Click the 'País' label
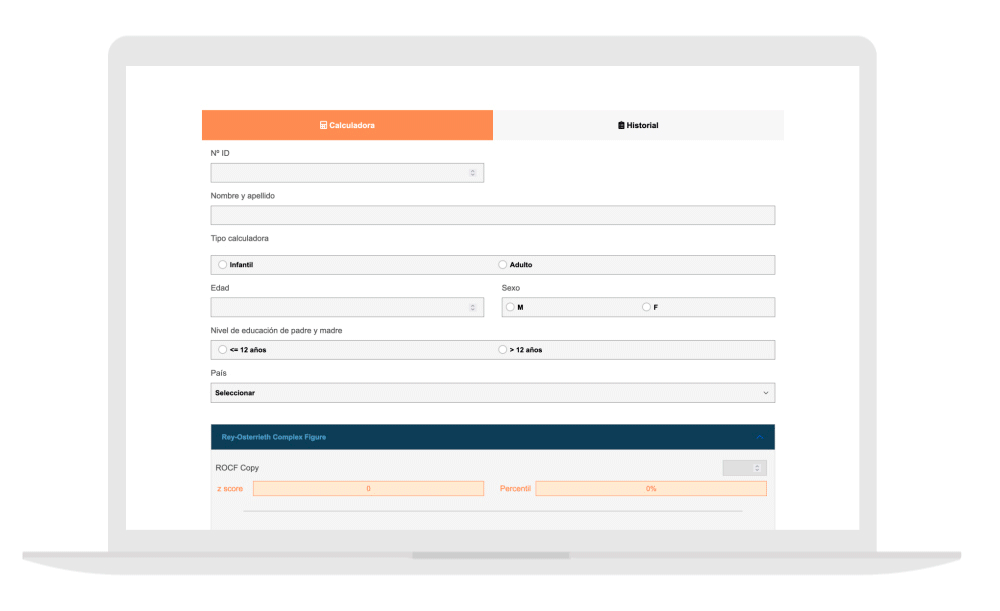The image size is (1000, 611). [x=218, y=373]
